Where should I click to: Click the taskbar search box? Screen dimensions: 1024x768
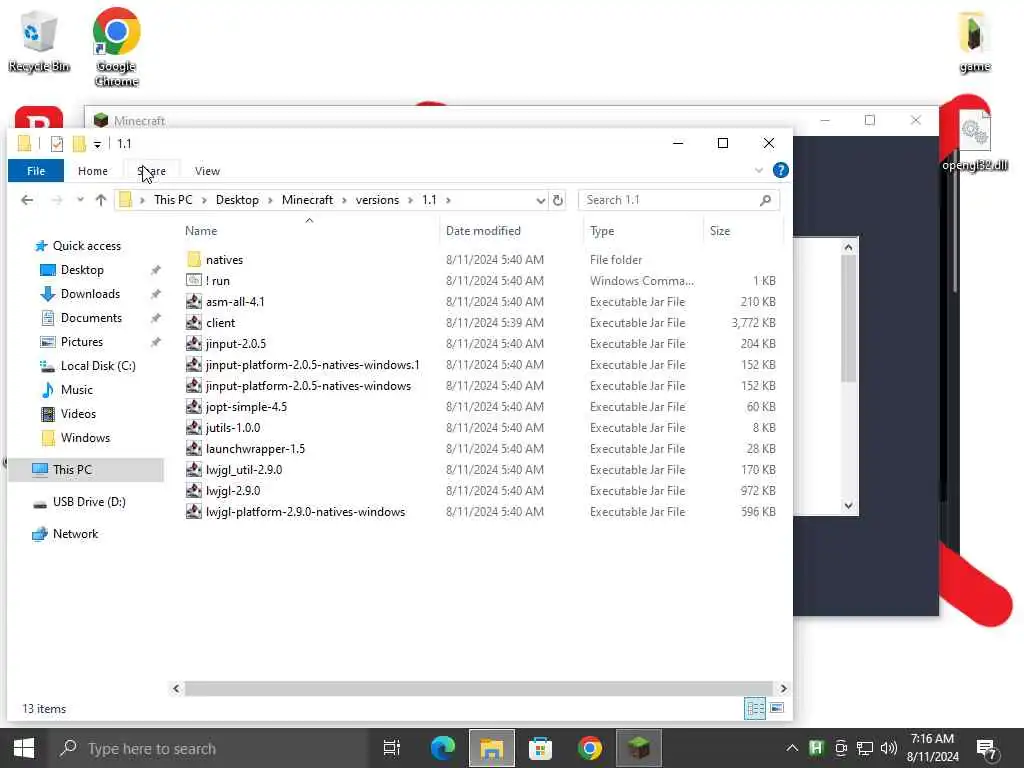(208, 748)
